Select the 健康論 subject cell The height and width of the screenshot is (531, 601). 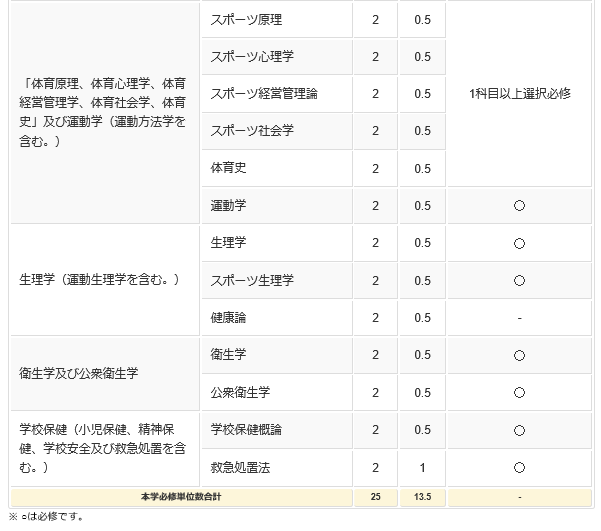point(277,318)
